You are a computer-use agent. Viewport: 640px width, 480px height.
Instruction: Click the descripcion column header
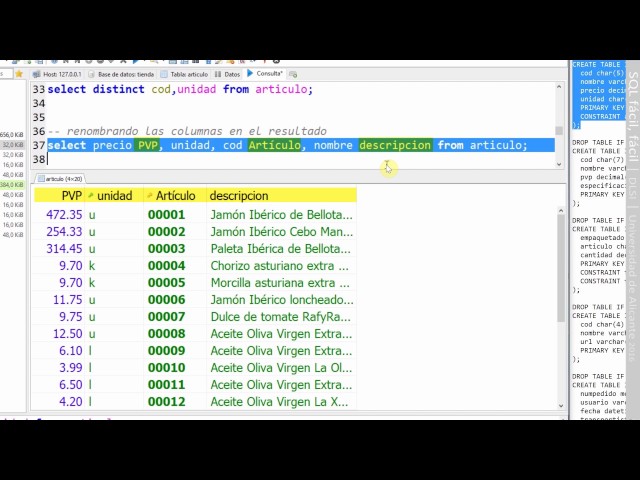point(239,196)
